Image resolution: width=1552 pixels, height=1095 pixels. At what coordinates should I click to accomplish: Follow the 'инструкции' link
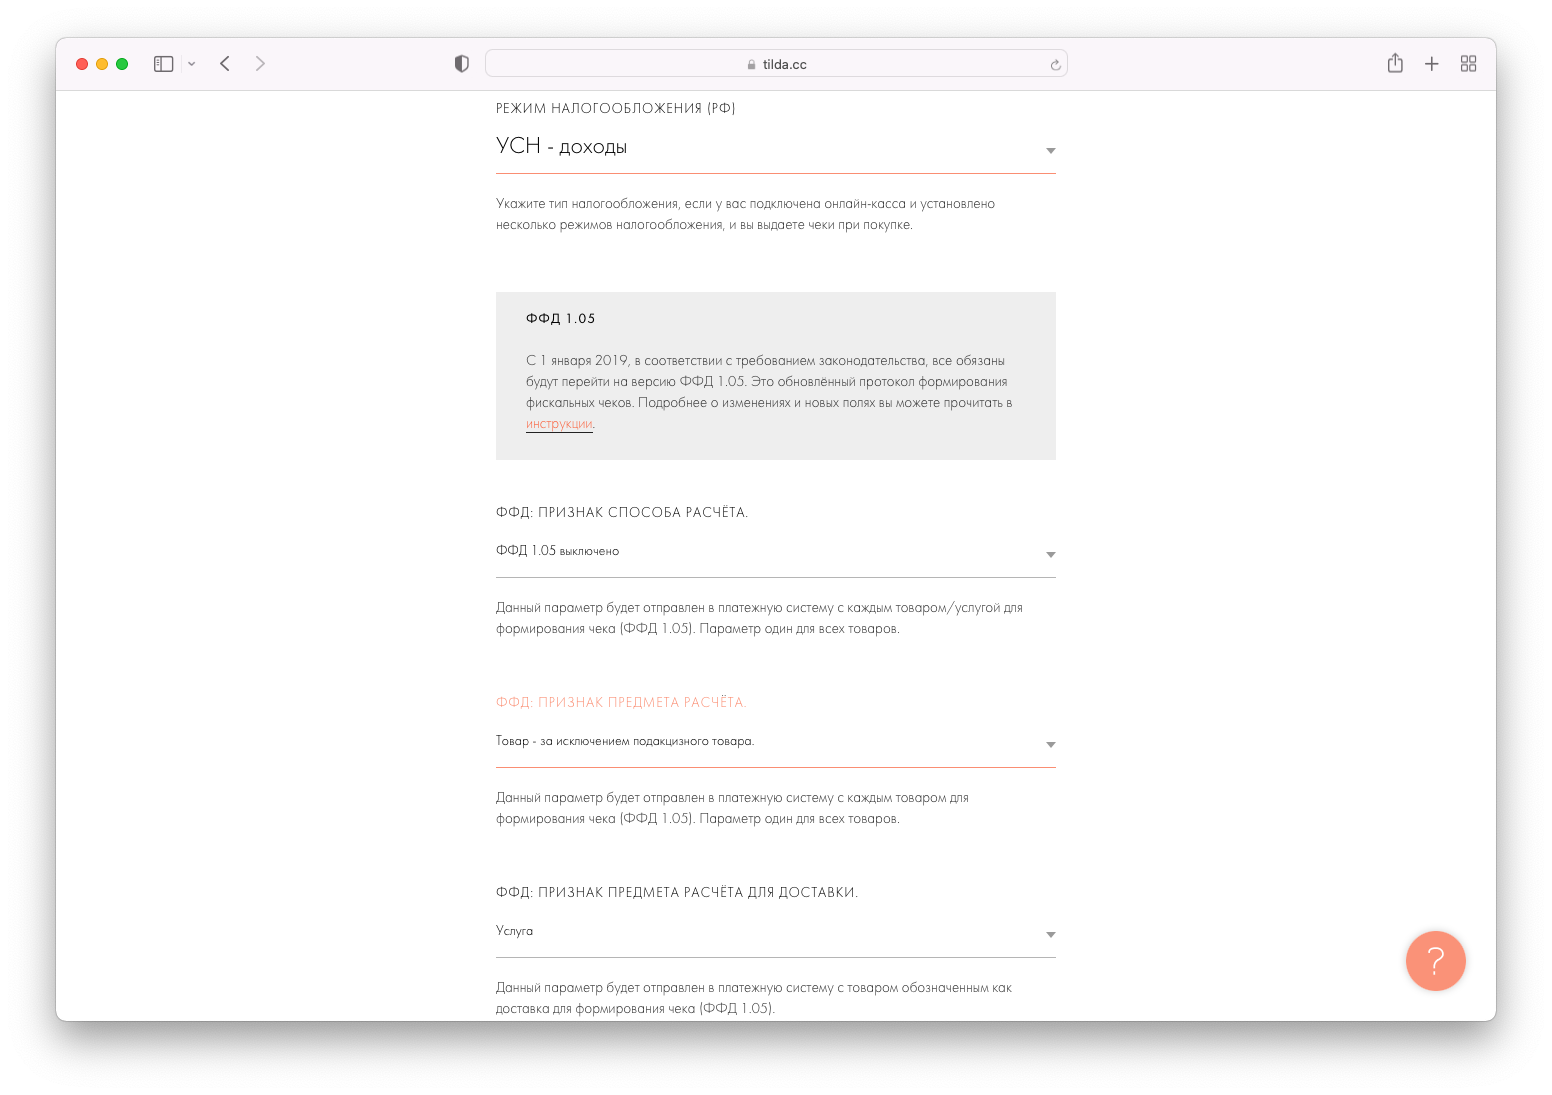coord(559,424)
